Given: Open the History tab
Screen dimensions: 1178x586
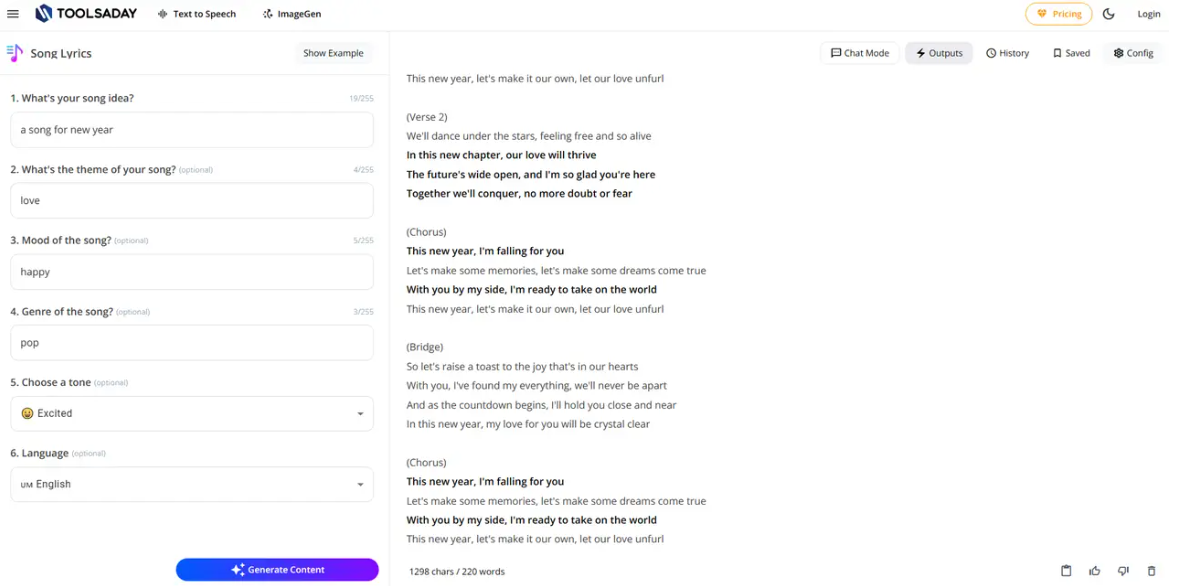Looking at the screenshot, I should (1007, 53).
